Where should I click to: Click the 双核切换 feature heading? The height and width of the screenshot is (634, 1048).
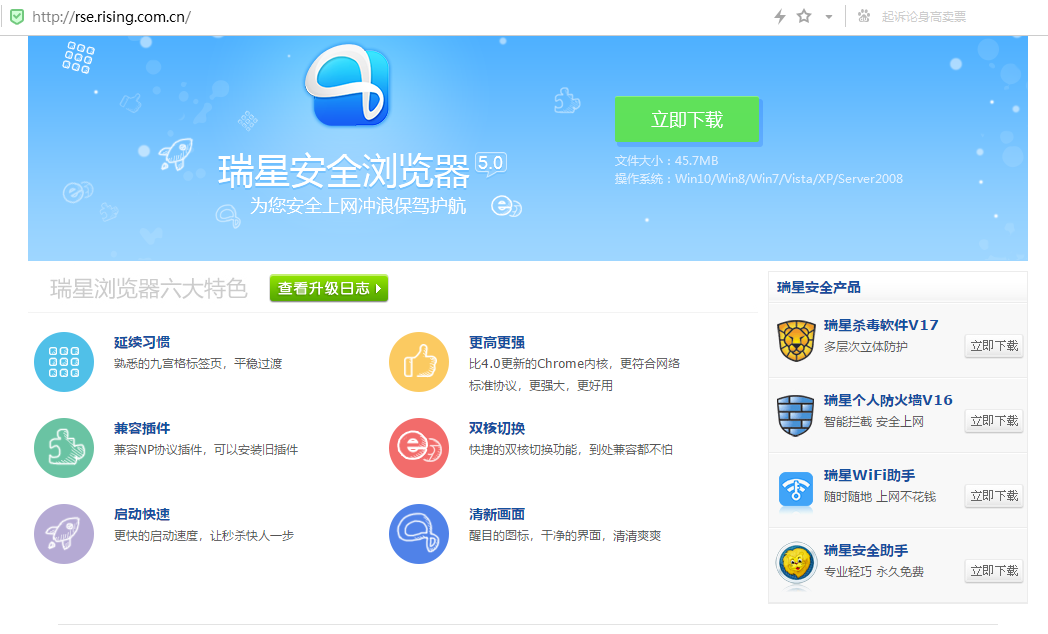497,428
